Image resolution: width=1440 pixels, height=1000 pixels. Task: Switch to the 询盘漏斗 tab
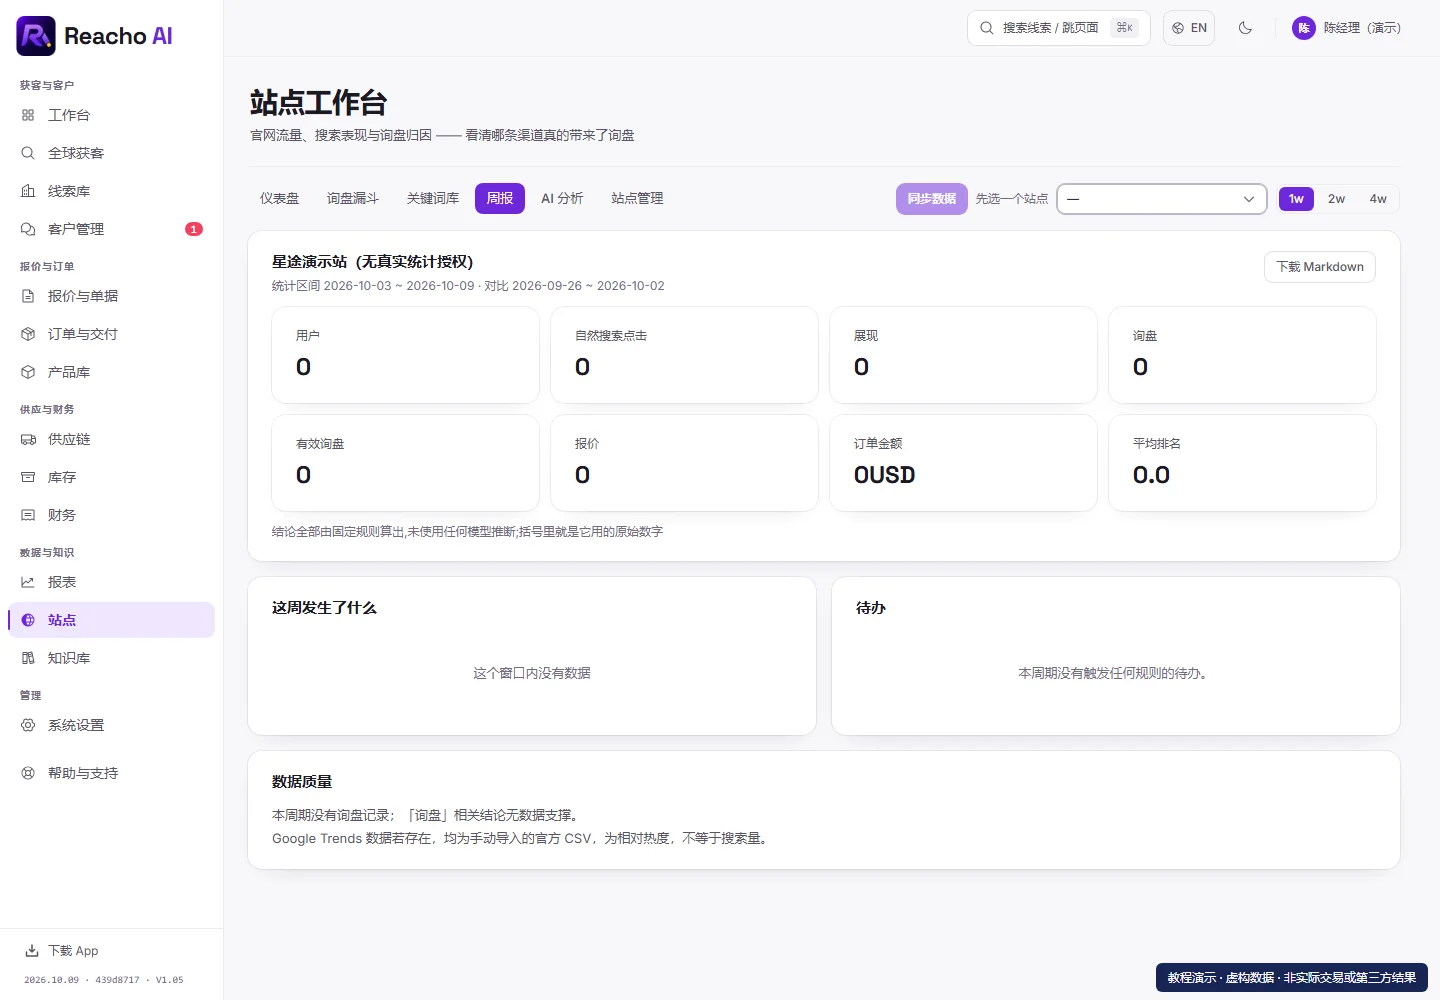pos(353,199)
